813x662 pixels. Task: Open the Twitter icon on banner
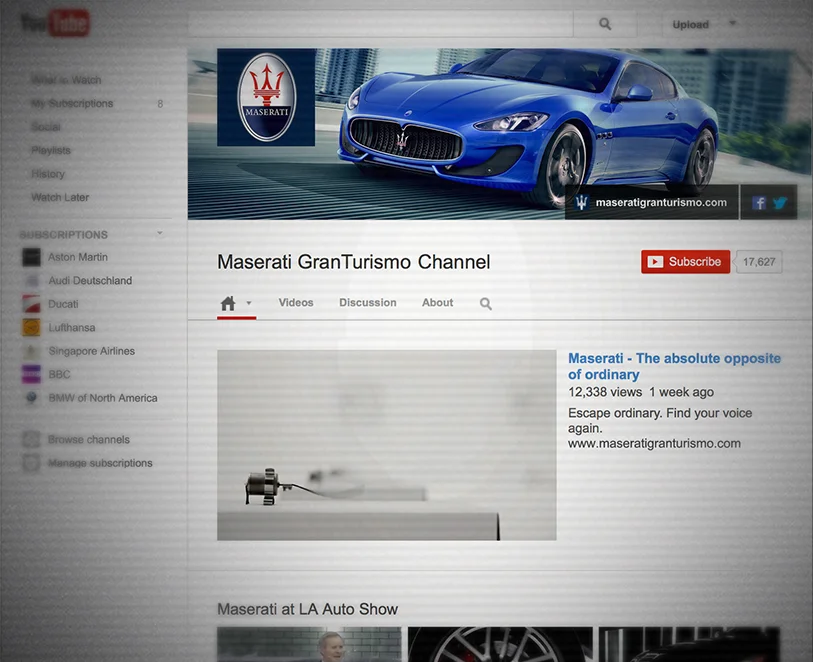tap(780, 203)
